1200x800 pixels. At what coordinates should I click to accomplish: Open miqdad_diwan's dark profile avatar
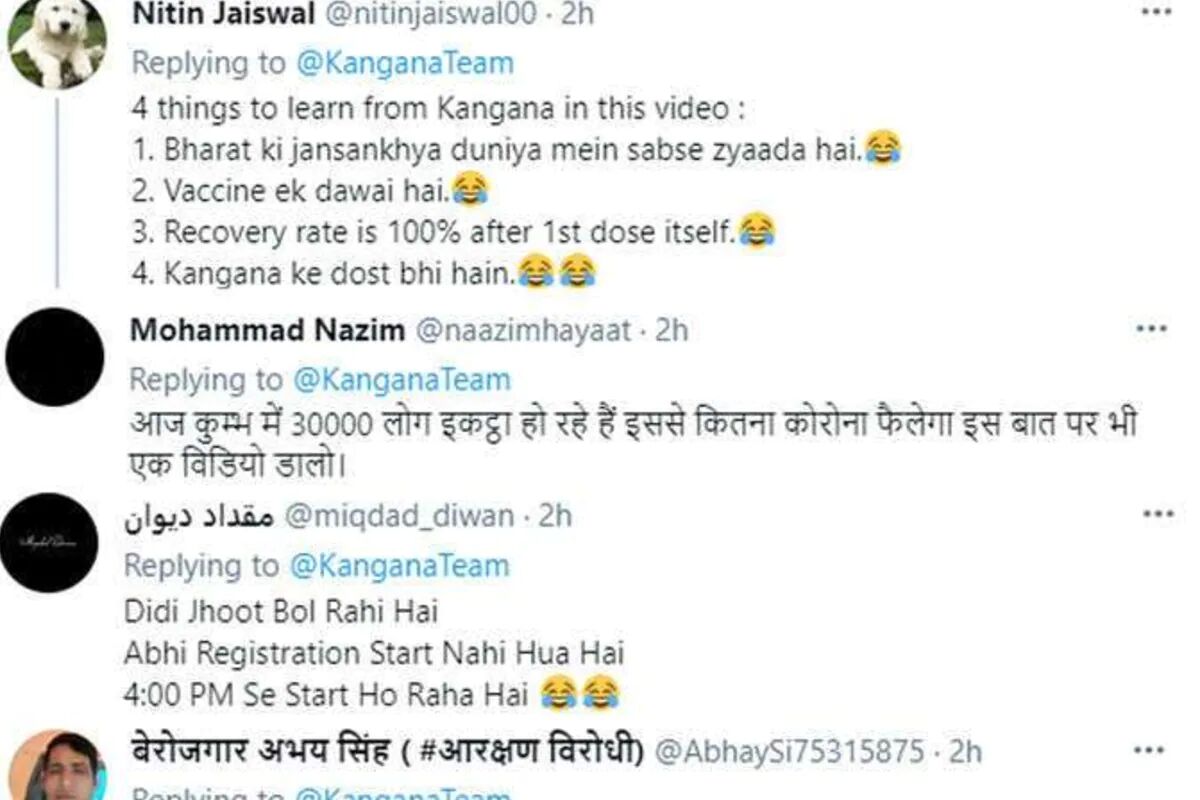click(x=49, y=542)
